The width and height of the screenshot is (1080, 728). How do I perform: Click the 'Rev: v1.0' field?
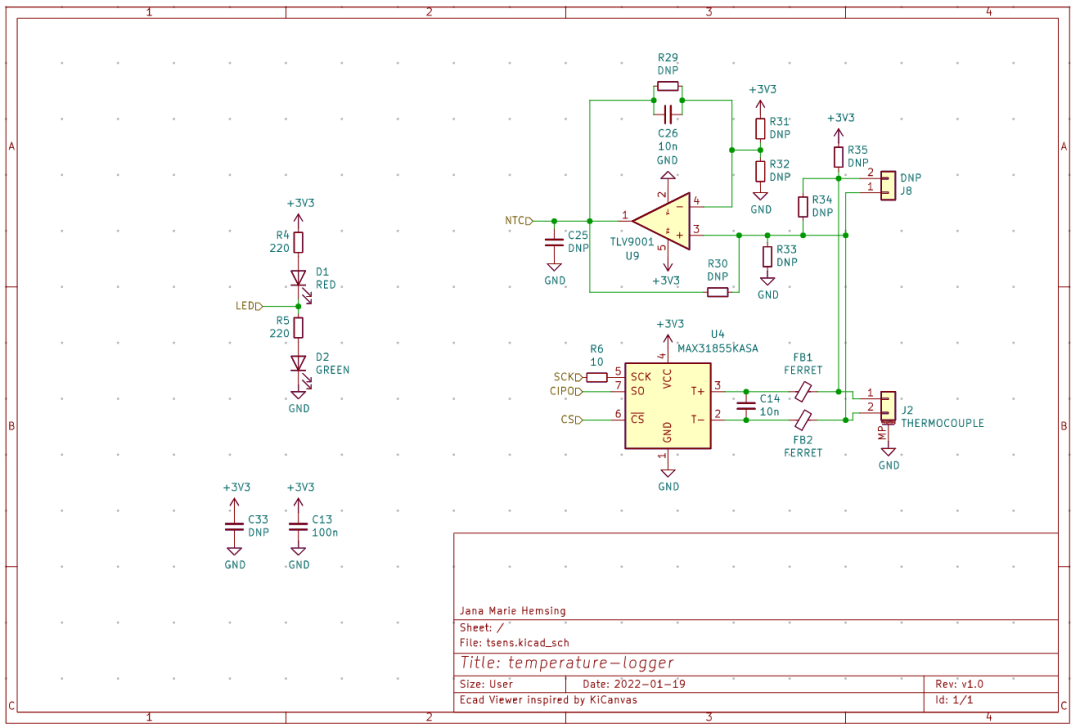[959, 684]
